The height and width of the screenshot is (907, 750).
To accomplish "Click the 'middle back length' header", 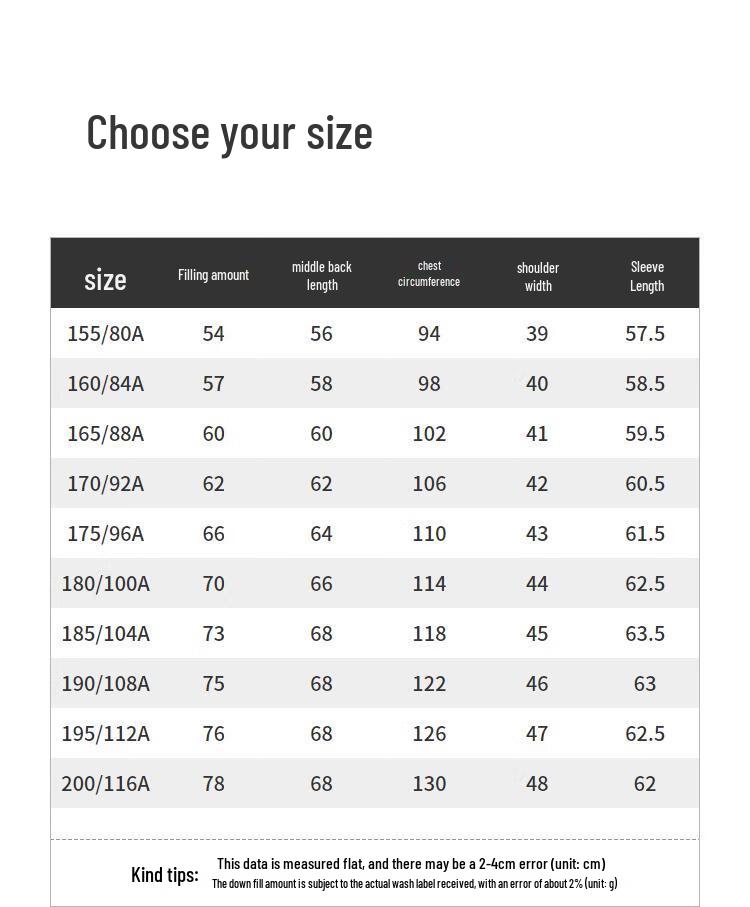I will 321,276.
